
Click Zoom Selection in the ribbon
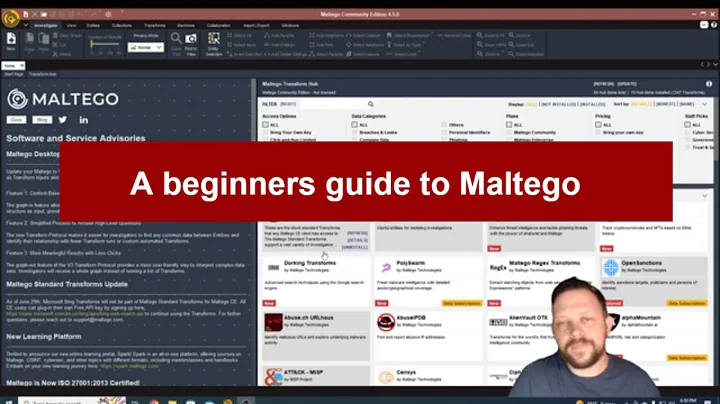[526, 54]
